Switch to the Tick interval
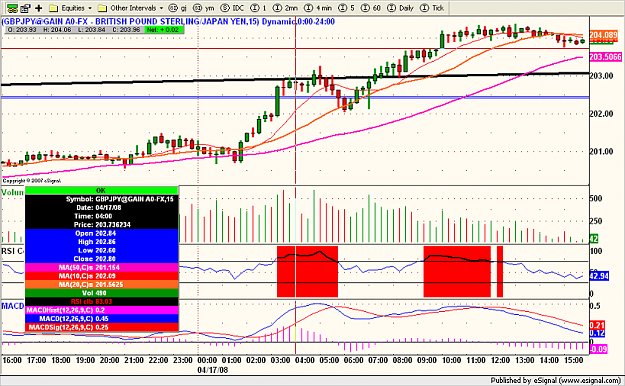The image size is (625, 386). pos(432,8)
